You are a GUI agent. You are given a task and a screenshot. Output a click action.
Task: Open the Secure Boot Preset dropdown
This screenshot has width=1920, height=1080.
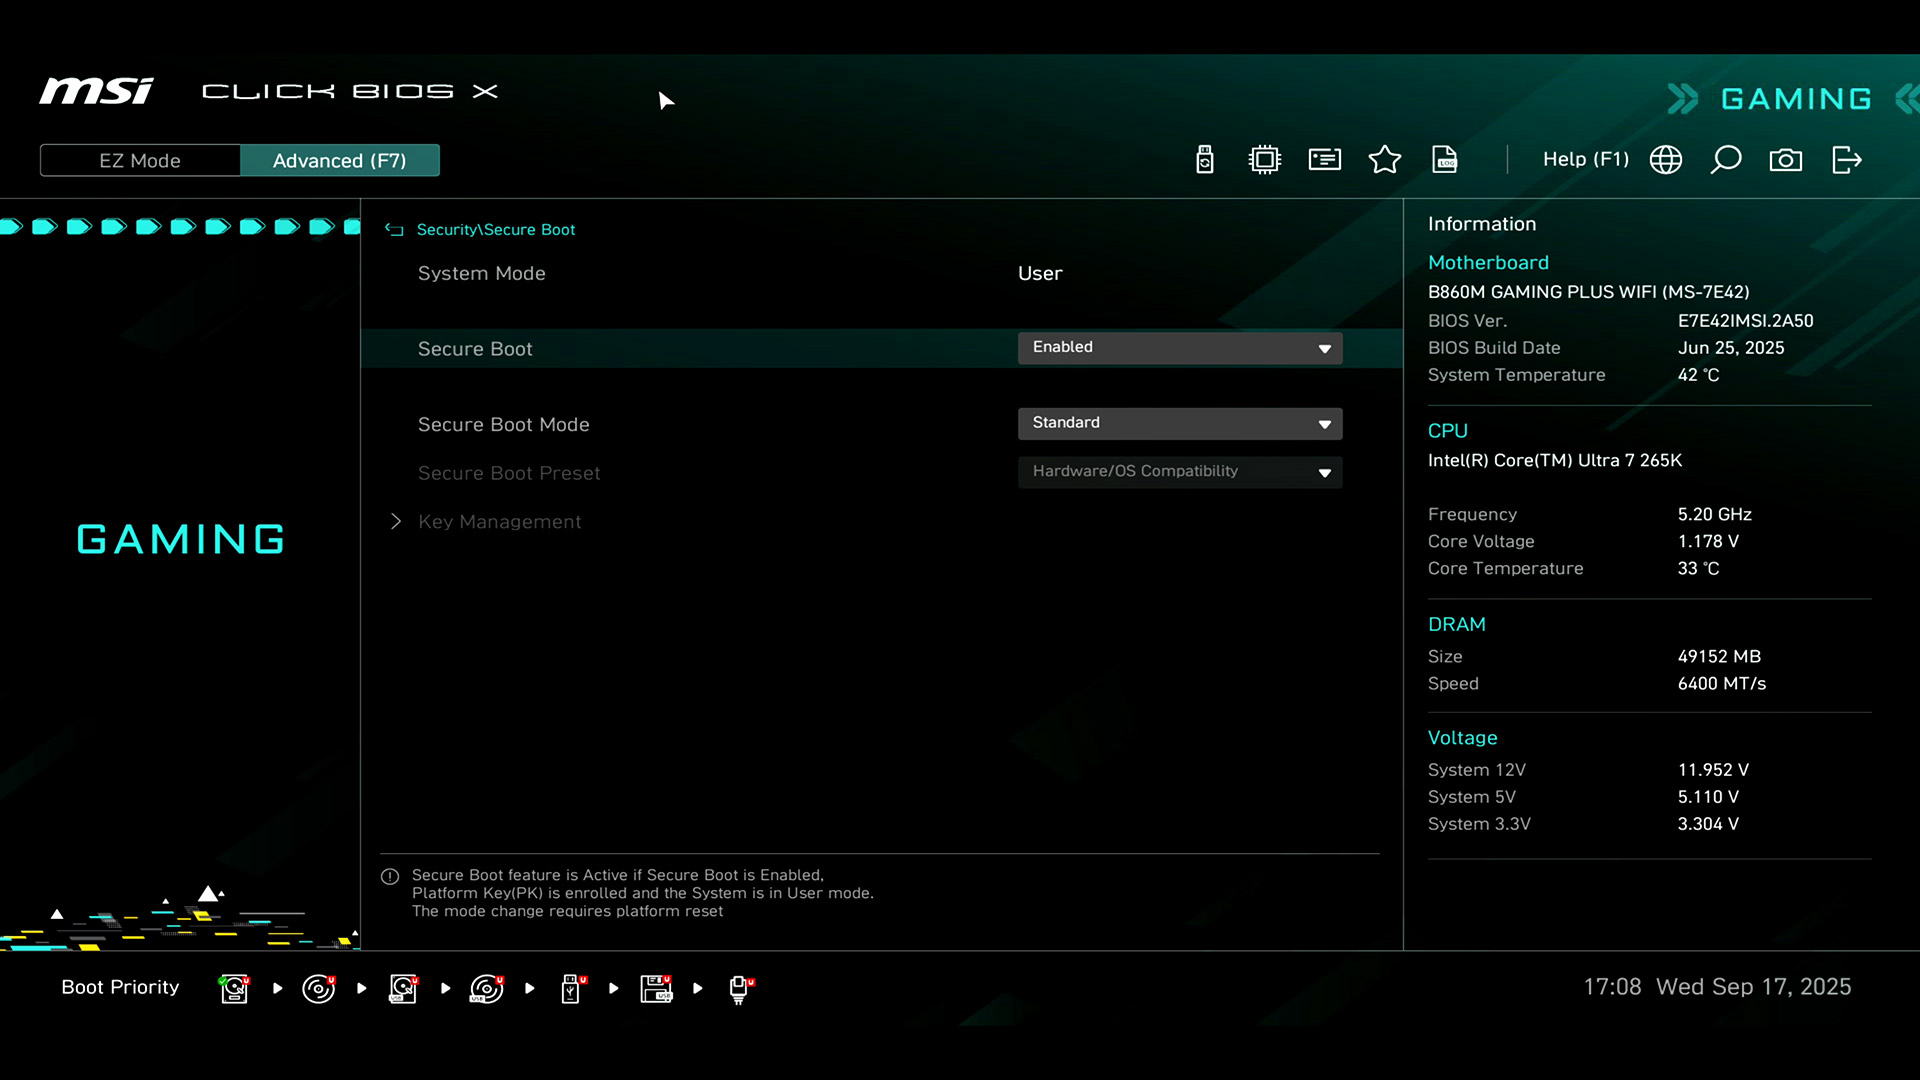pos(1180,472)
